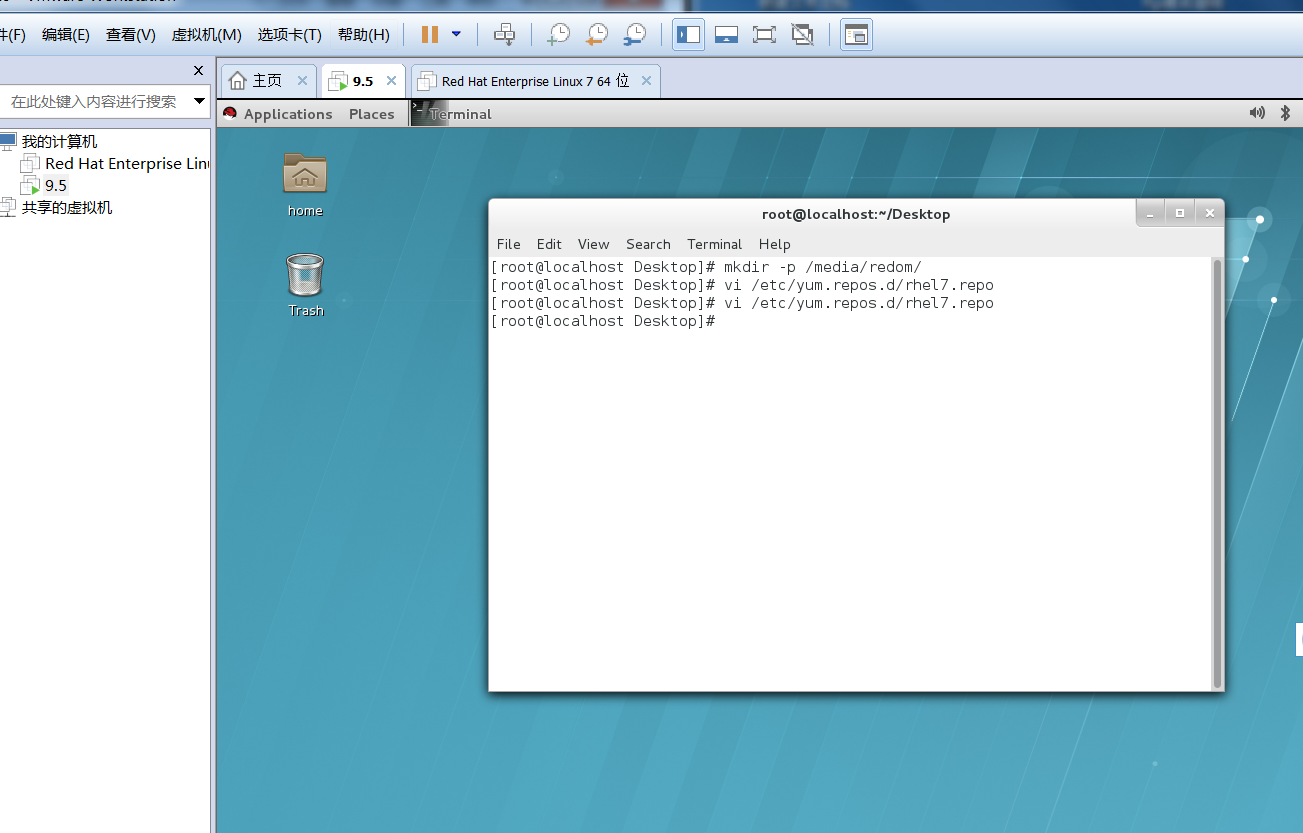This screenshot has width=1303, height=833.
Task: Send Ctrl+Alt+Del to the virtual machine
Action: 505,35
